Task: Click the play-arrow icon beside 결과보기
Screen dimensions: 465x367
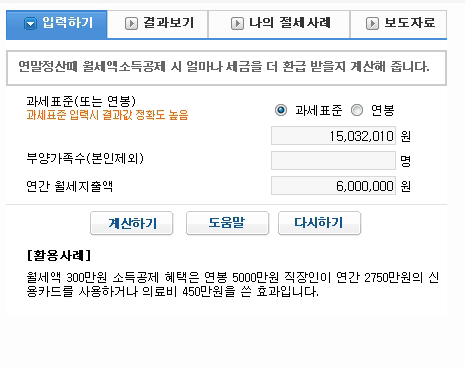Action: 131,24
